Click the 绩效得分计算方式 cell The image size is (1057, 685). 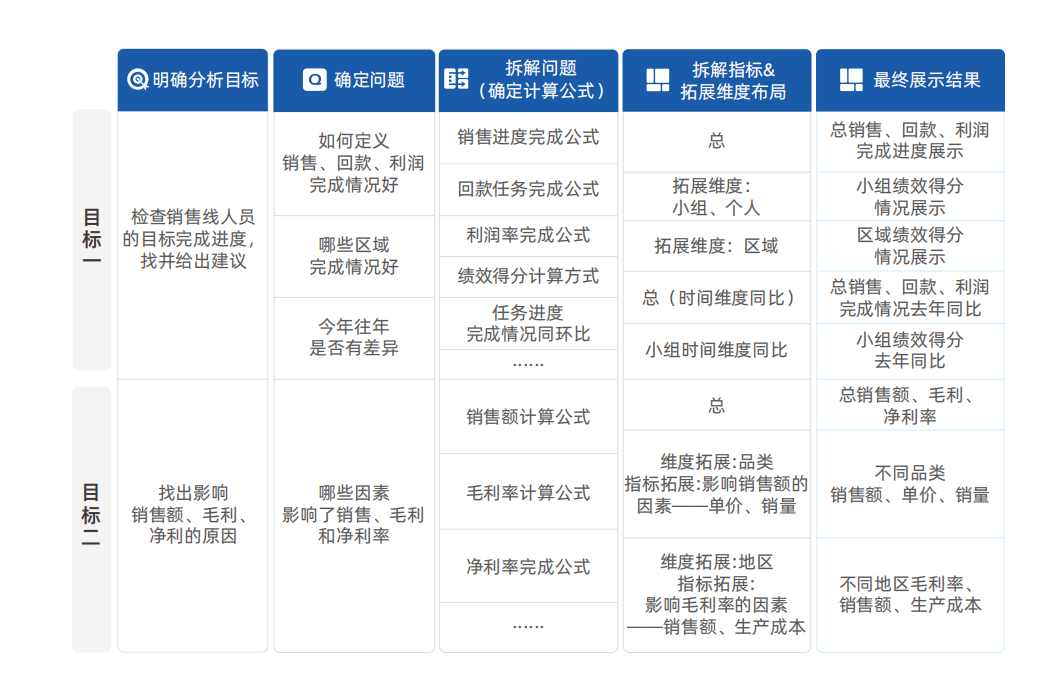[x=528, y=276]
